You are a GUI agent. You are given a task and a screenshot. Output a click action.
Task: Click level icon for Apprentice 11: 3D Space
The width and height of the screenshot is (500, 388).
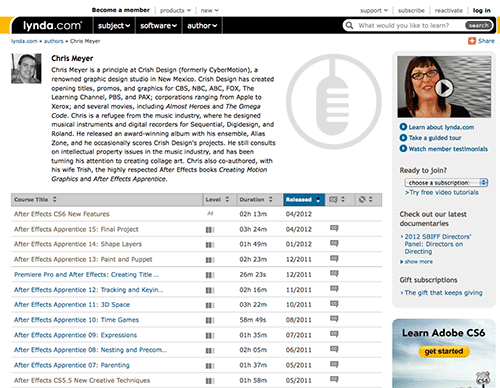click(x=210, y=305)
